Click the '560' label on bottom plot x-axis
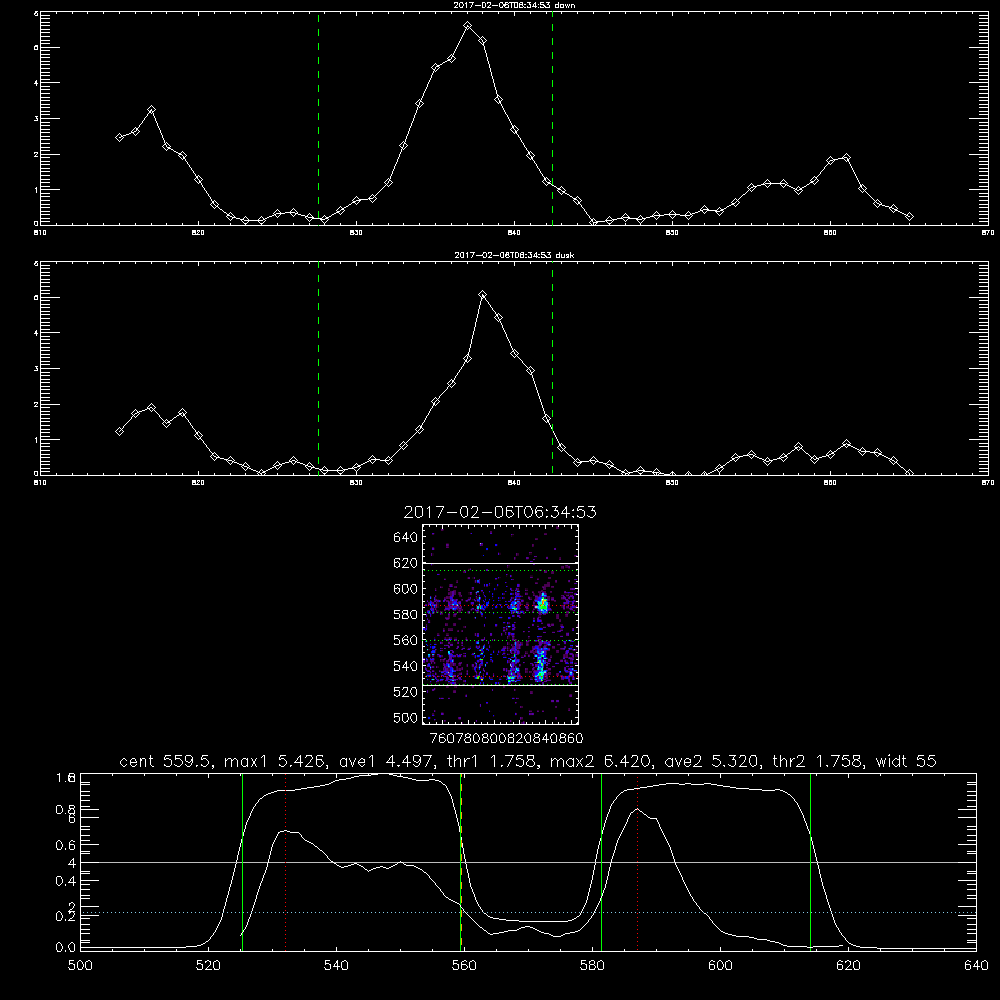The height and width of the screenshot is (1000, 1000). coord(464,966)
